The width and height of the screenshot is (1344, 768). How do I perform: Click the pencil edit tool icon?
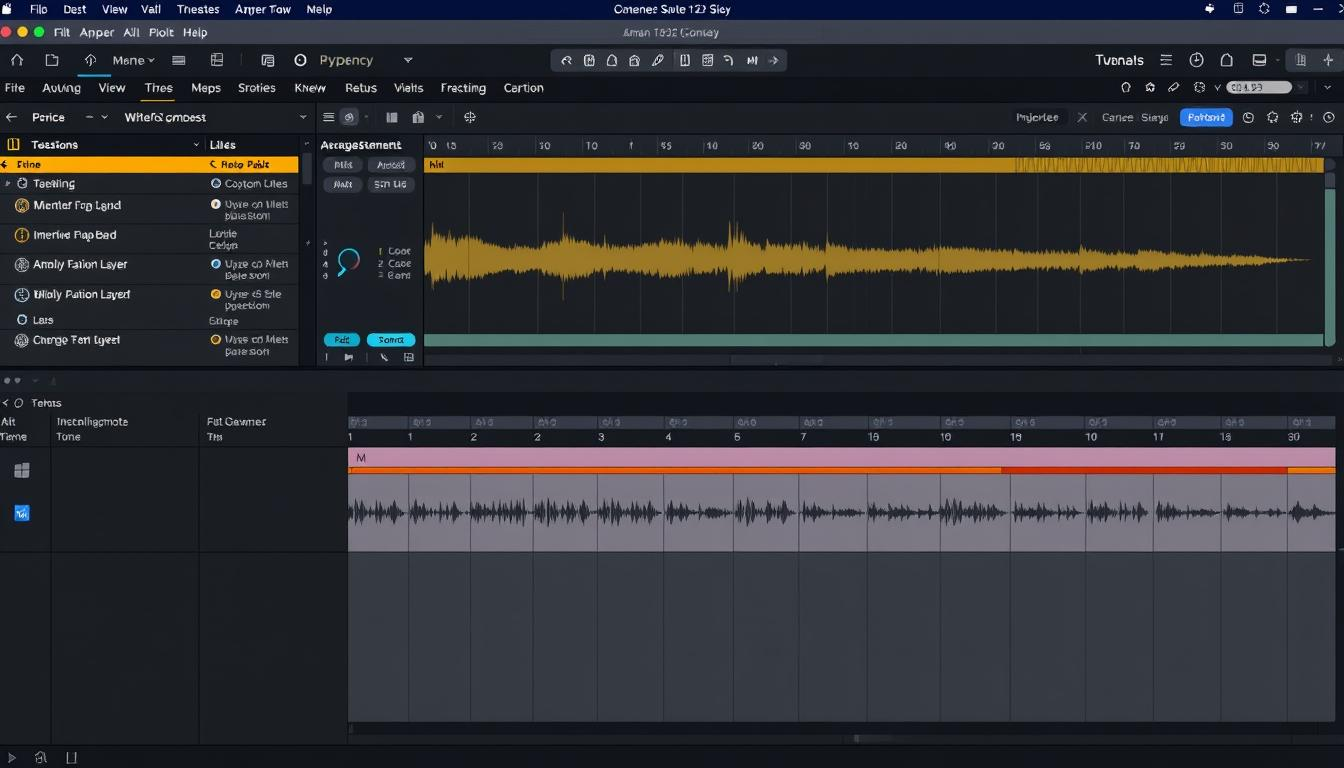click(x=658, y=60)
